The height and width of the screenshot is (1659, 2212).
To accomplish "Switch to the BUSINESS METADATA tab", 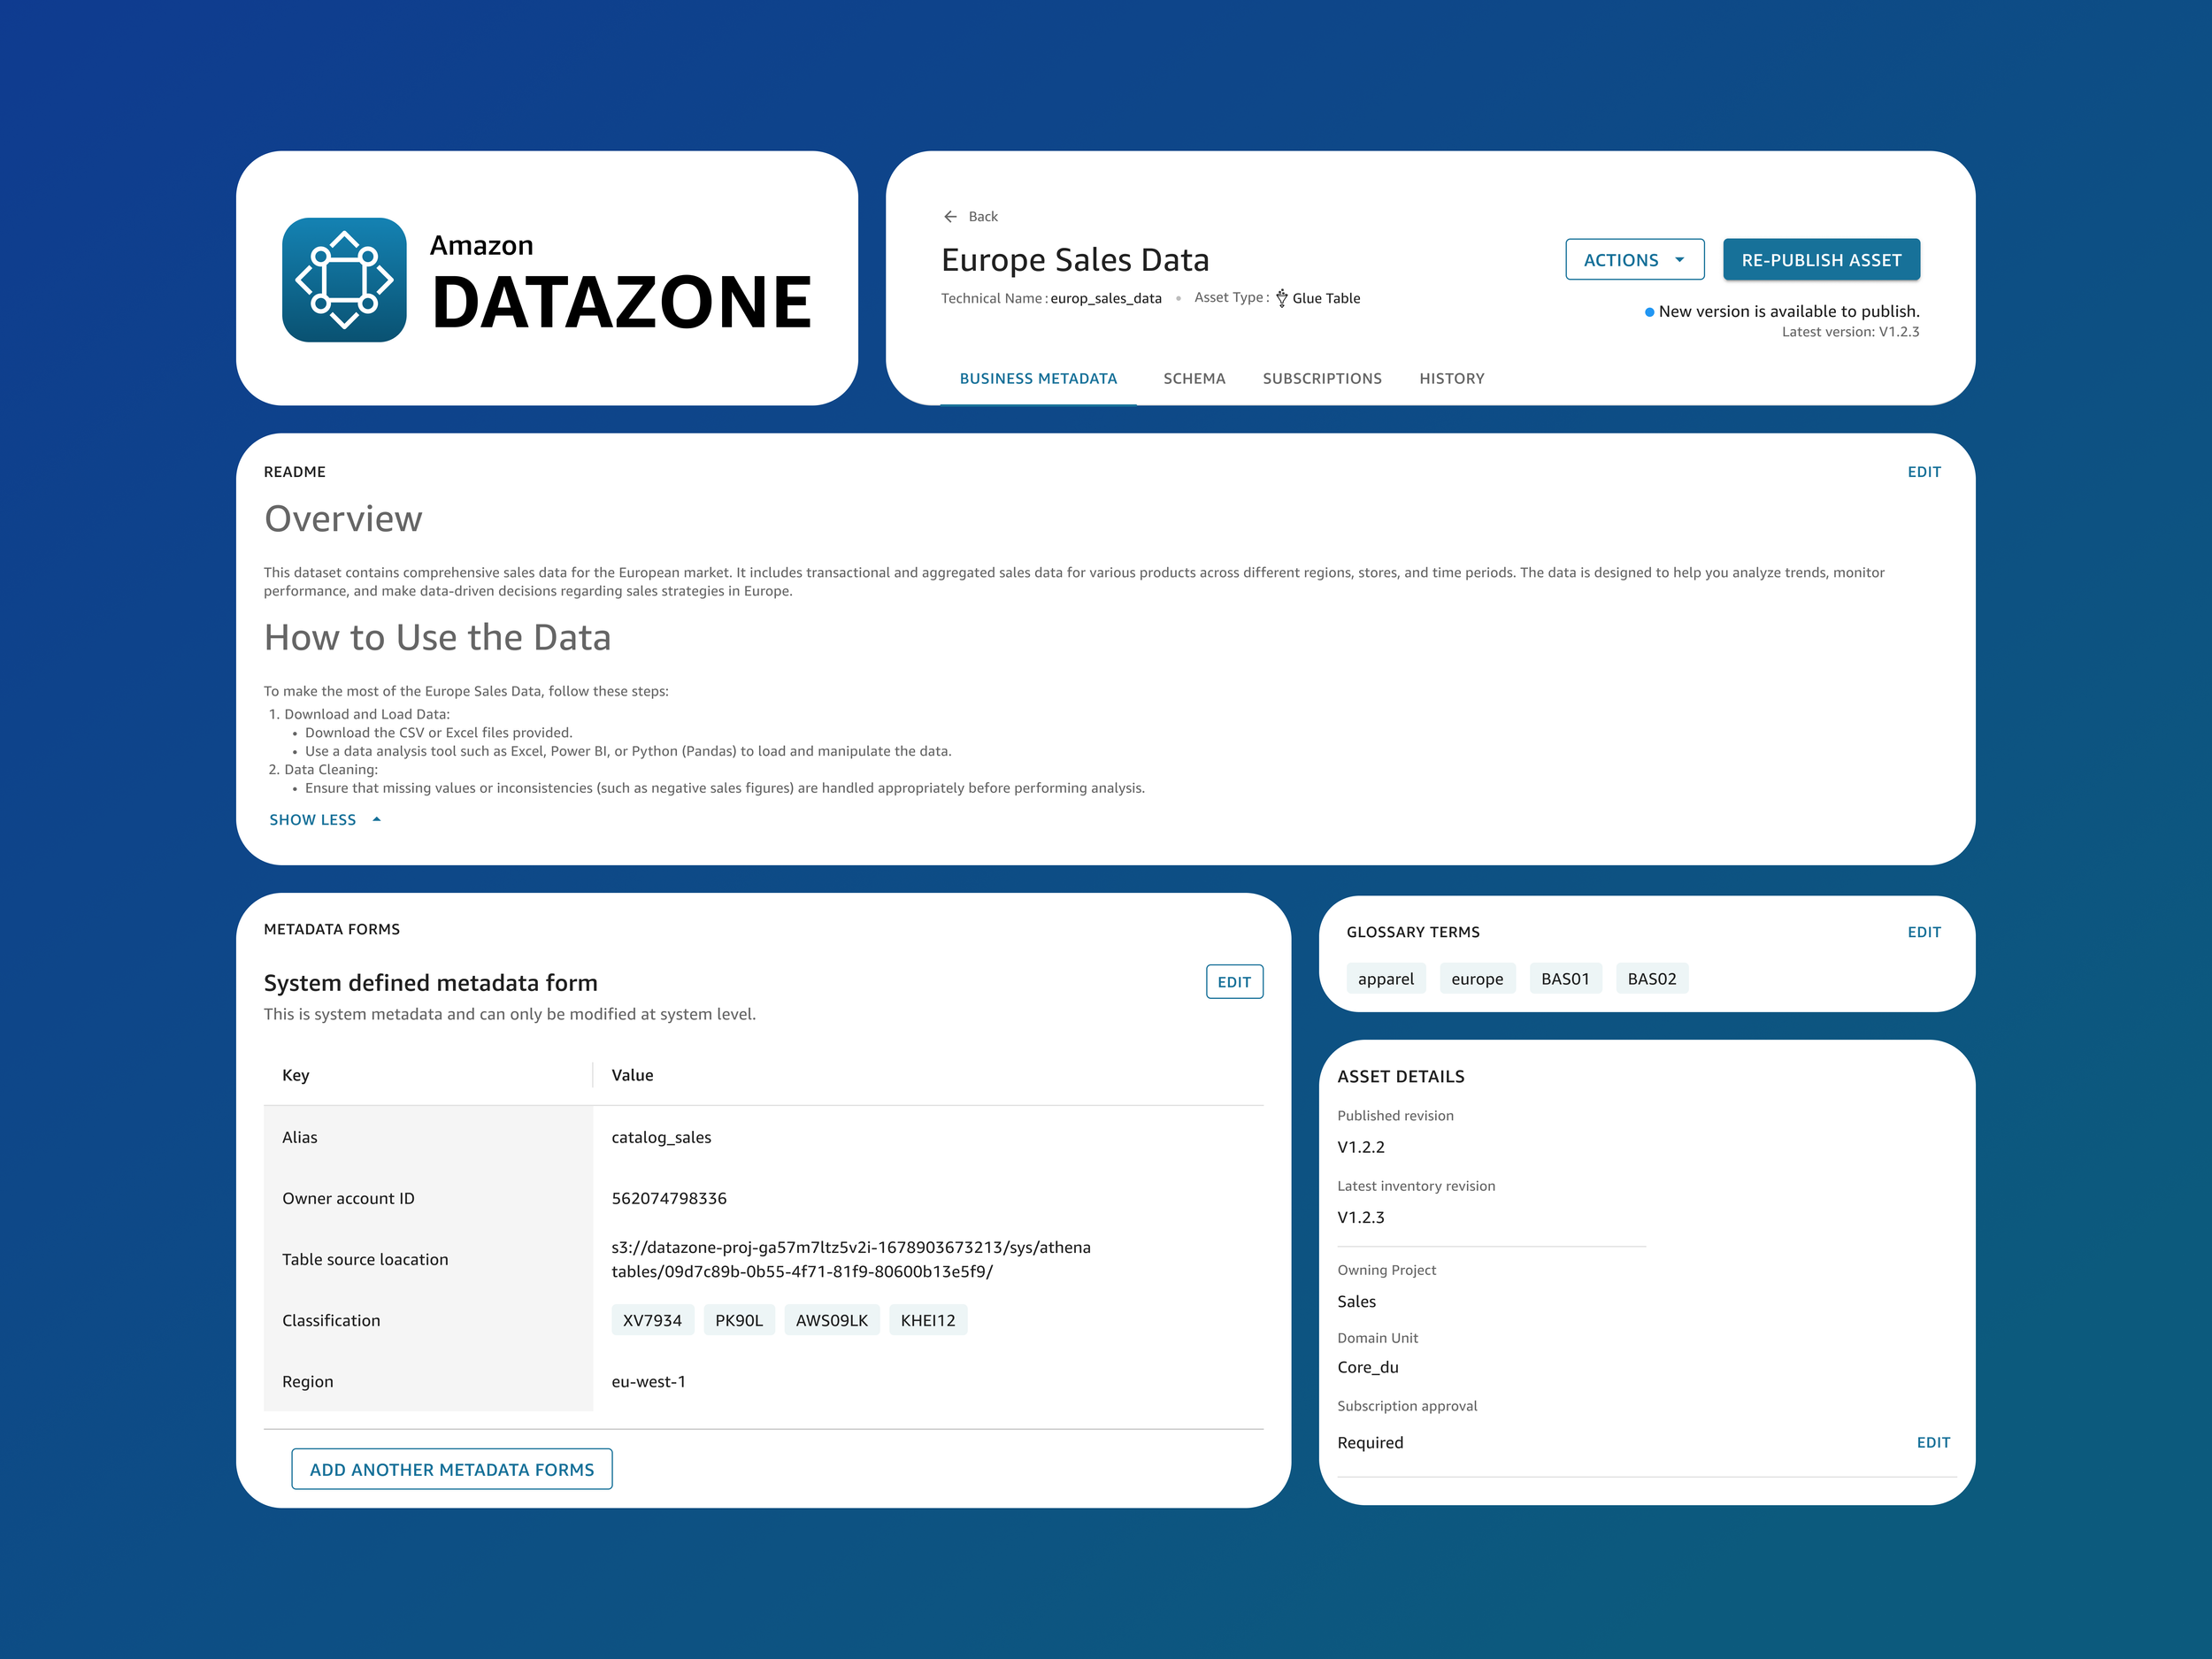I will click(x=1038, y=379).
